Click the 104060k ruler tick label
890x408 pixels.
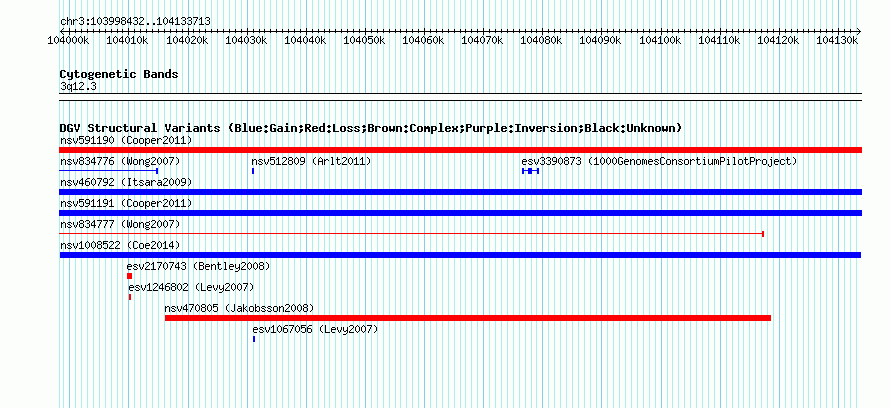423,40
